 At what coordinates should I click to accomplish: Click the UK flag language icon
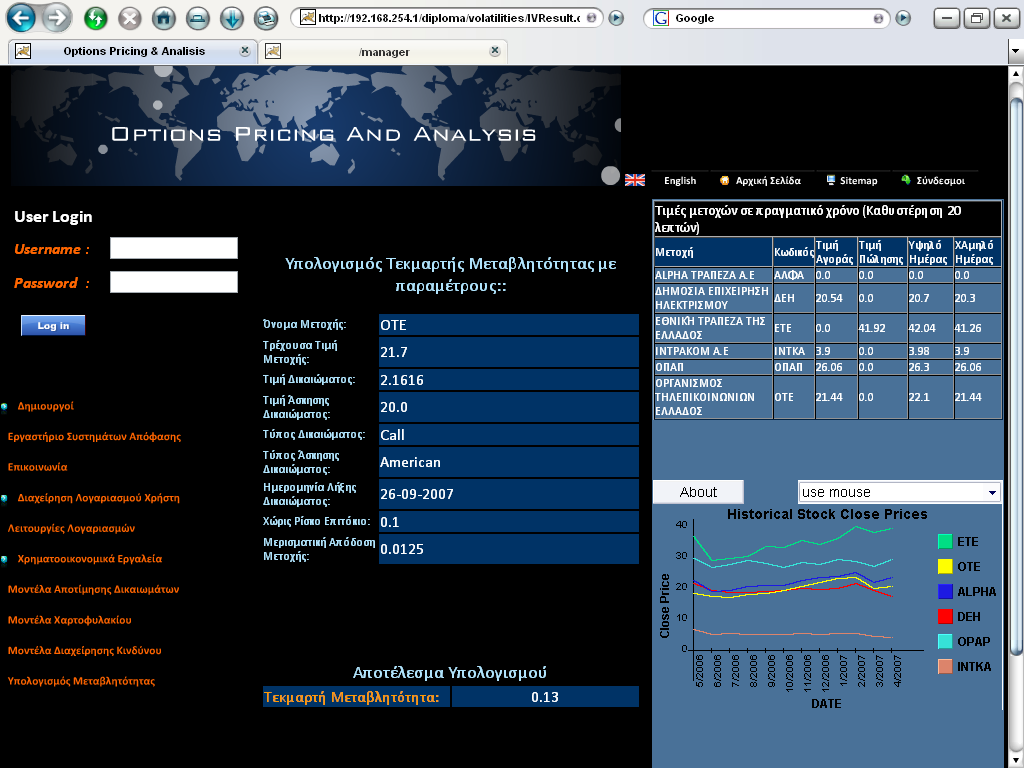635,180
